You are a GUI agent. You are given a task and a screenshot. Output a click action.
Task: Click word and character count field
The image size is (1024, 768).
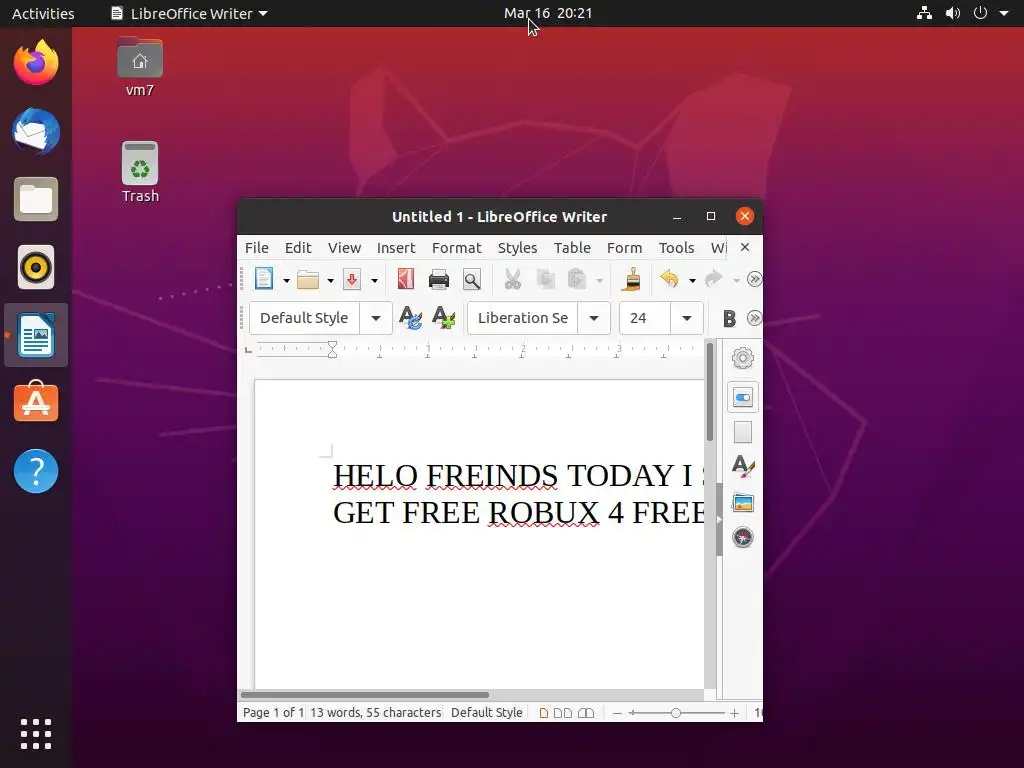coord(376,712)
